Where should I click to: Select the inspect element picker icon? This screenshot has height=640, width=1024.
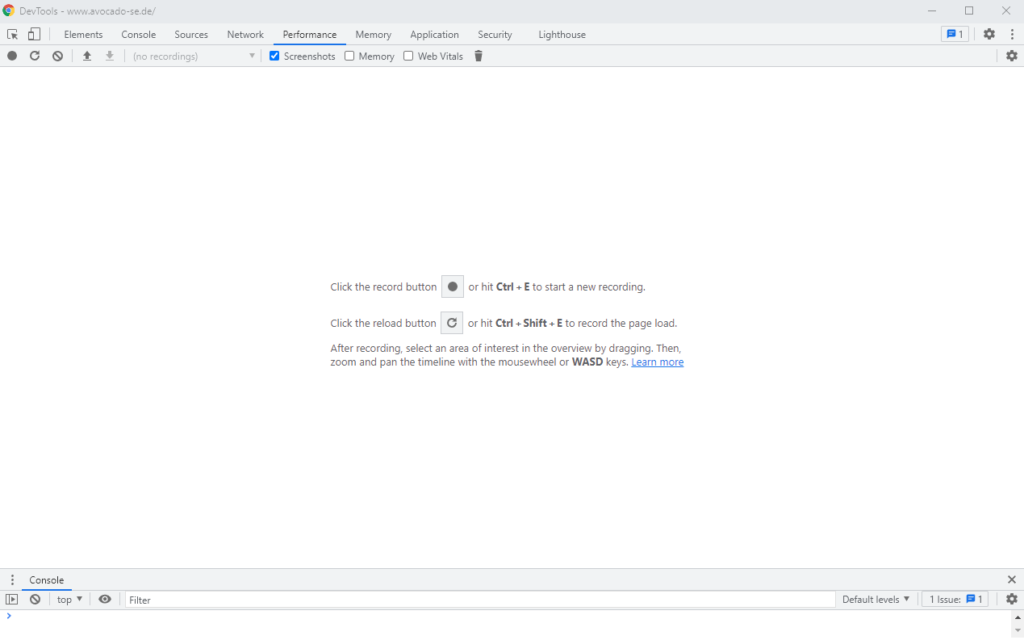[x=13, y=34]
